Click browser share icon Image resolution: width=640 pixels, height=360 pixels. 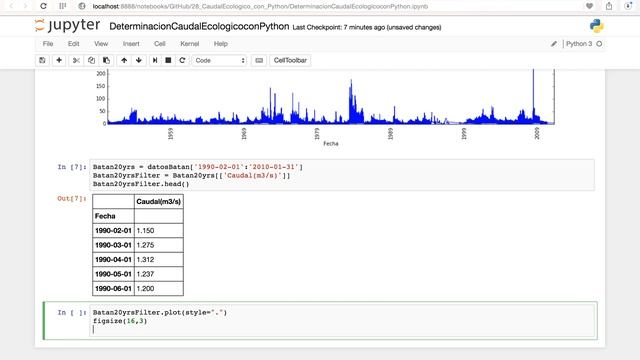[x=609, y=6]
